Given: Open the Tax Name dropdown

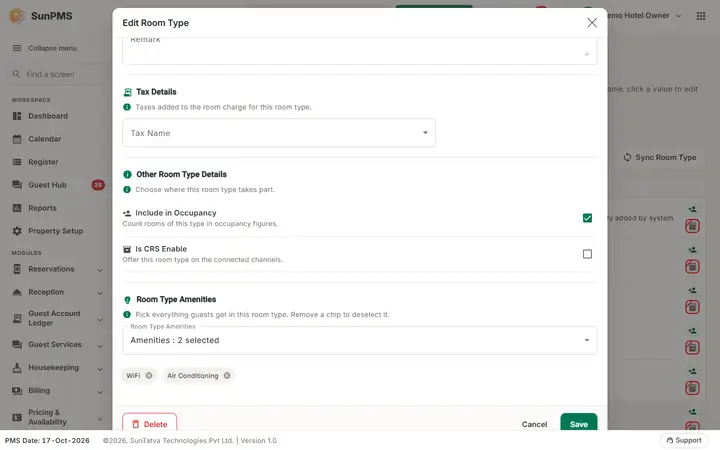Looking at the screenshot, I should 279,133.
